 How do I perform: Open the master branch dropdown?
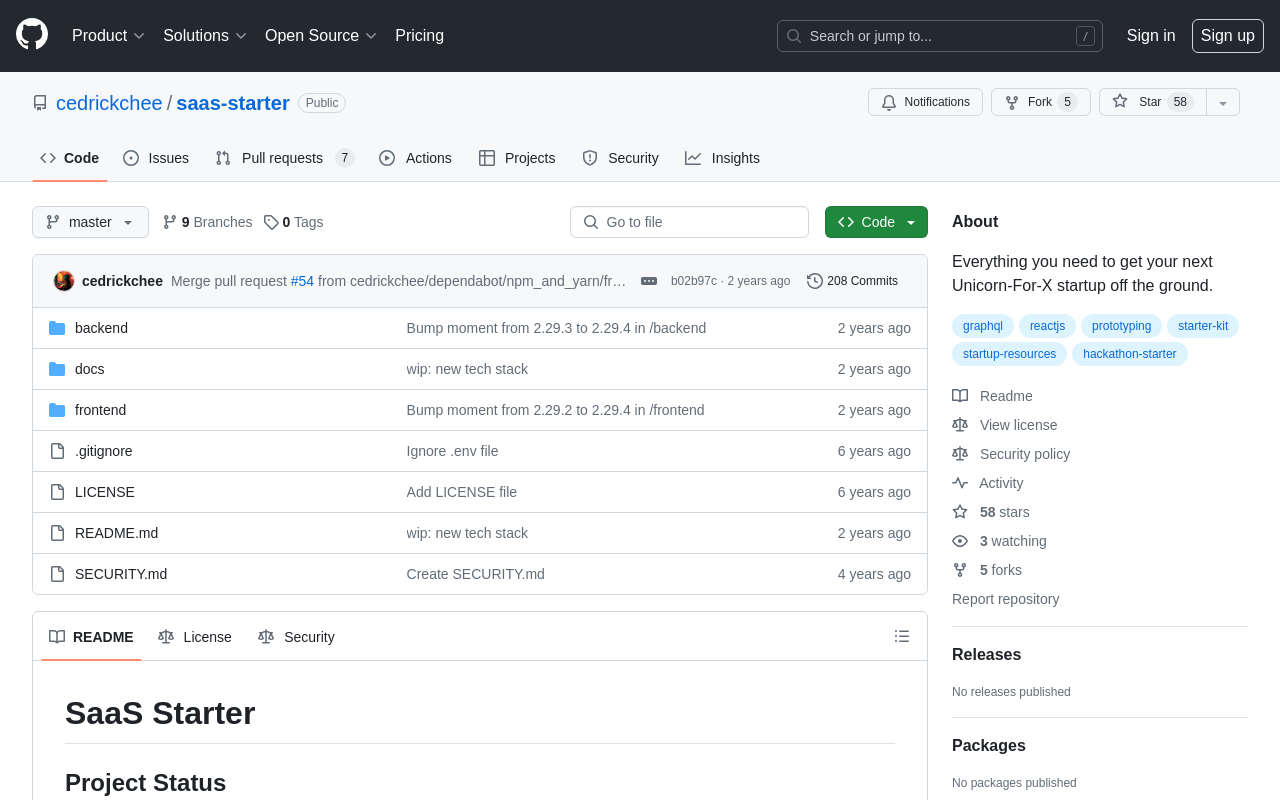pos(90,222)
